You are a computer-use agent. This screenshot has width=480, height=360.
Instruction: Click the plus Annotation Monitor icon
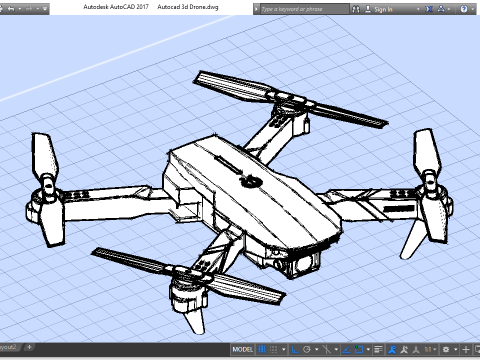coord(466,349)
